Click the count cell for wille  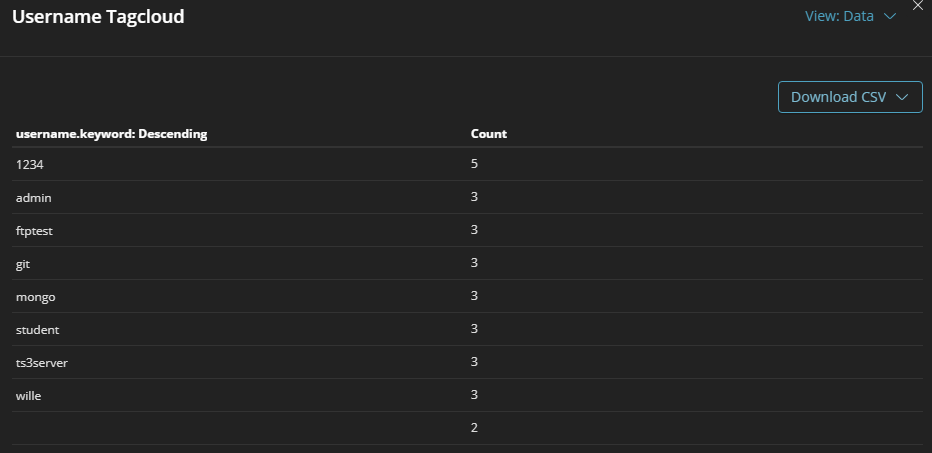pos(474,395)
